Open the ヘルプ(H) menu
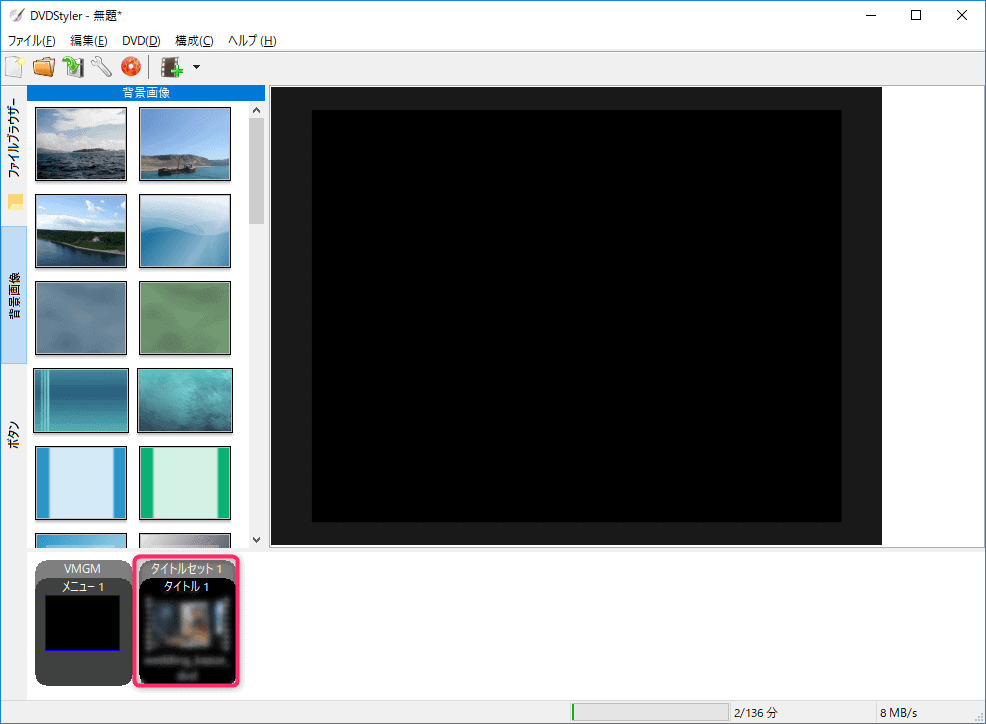 252,41
